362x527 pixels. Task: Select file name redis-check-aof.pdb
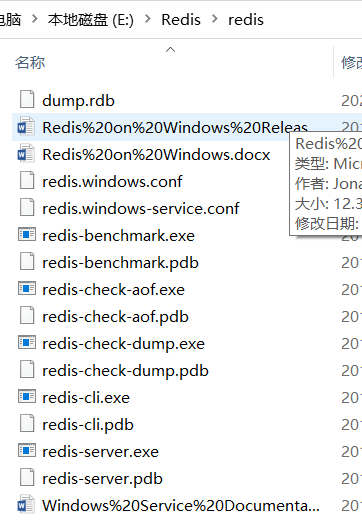click(115, 317)
